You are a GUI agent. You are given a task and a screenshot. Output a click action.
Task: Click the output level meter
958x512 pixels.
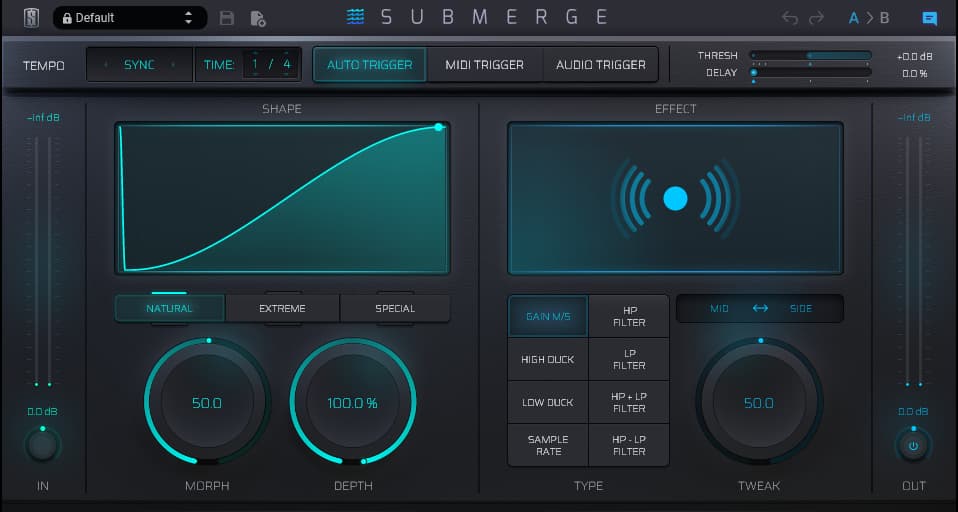click(x=914, y=261)
